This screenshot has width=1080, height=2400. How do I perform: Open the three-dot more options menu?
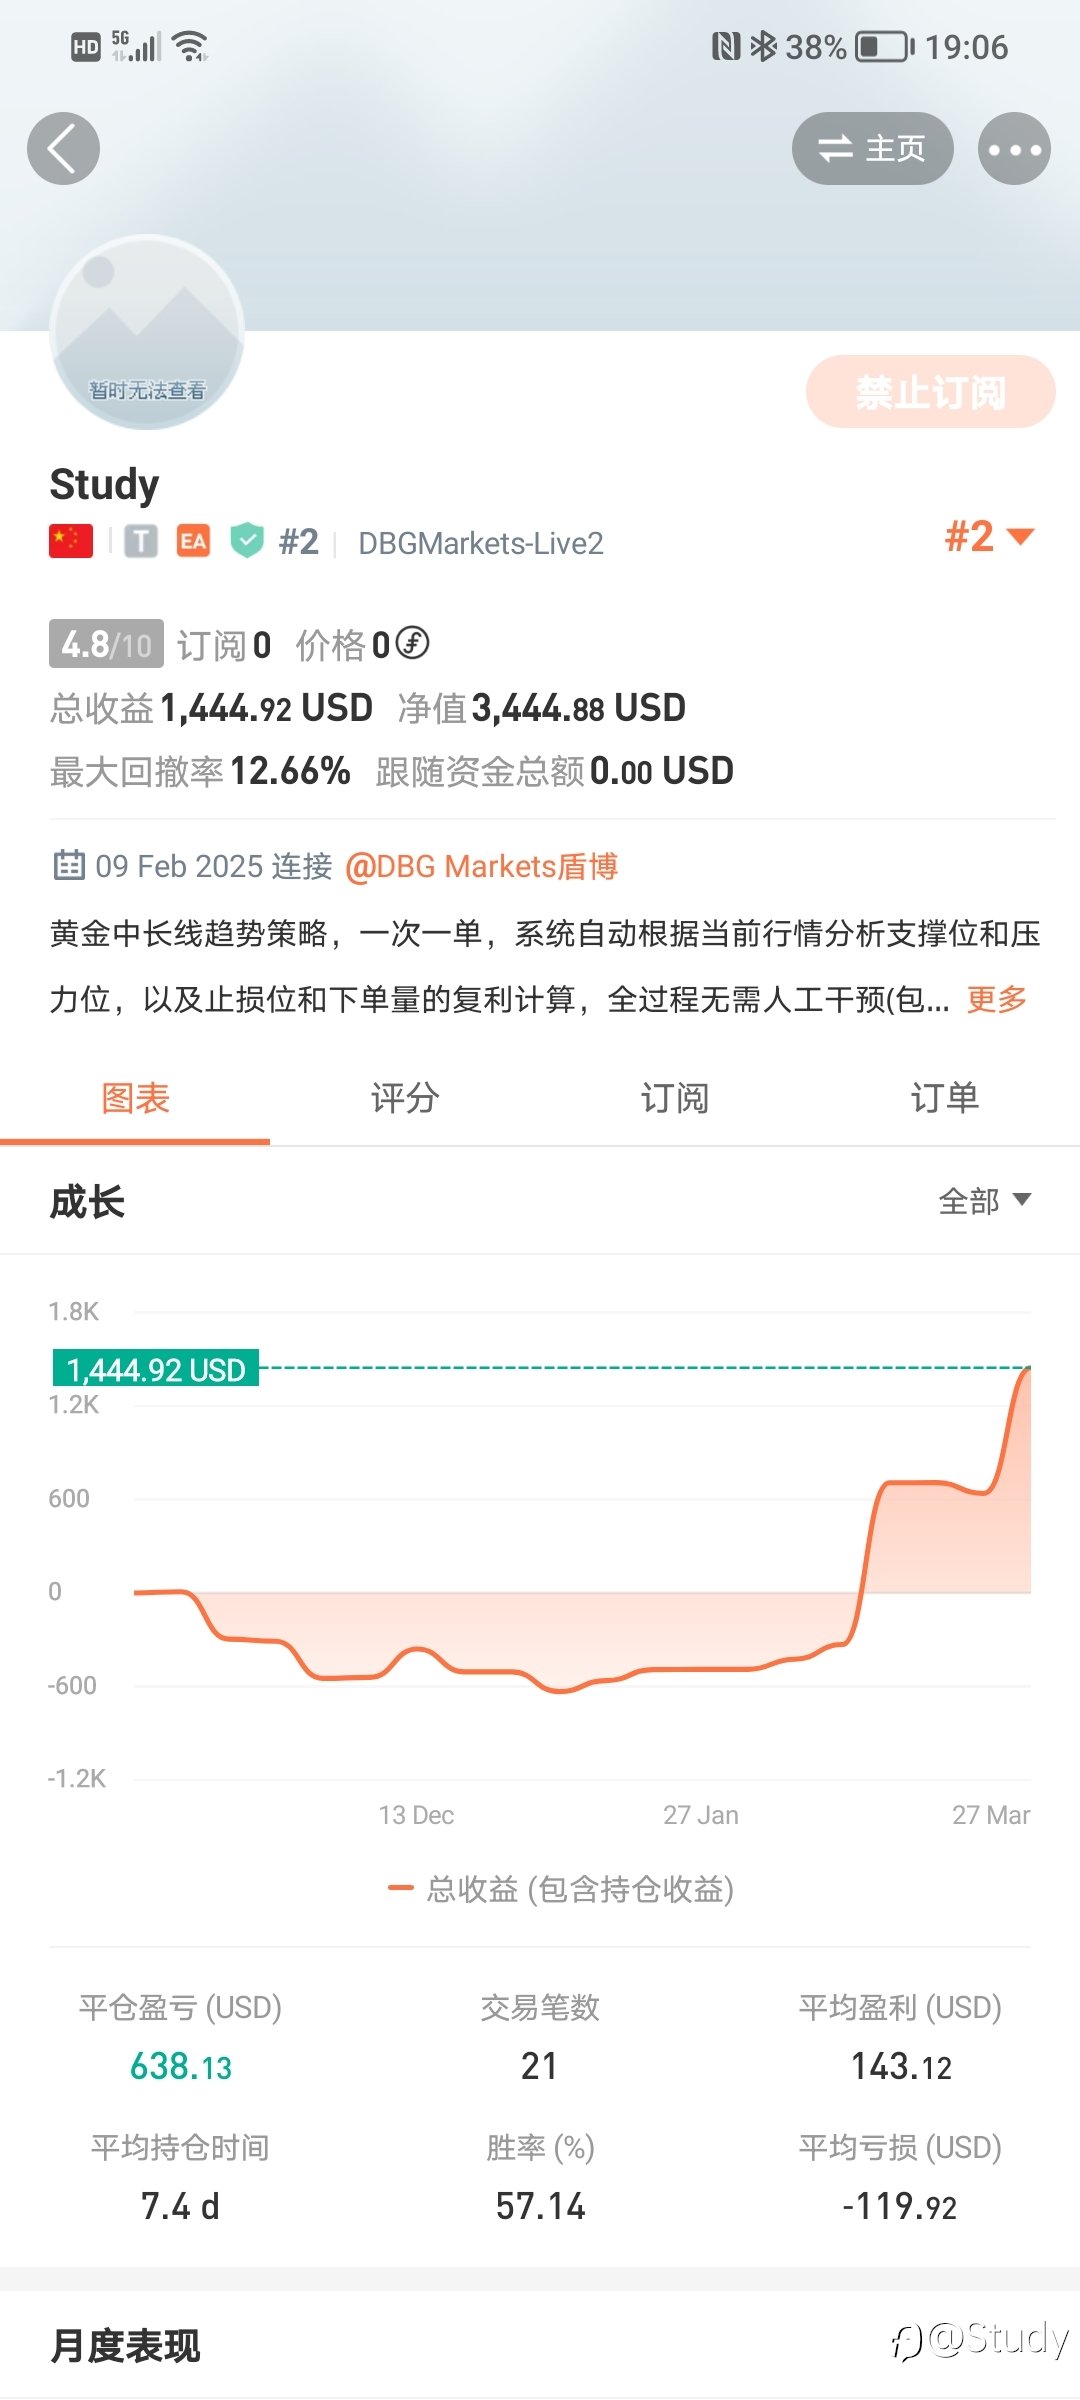[x=1014, y=149]
